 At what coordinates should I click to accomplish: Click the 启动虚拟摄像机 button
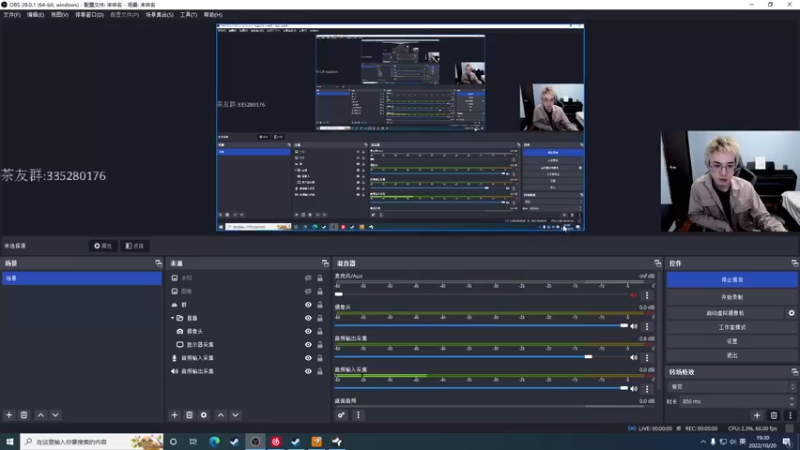(725, 313)
